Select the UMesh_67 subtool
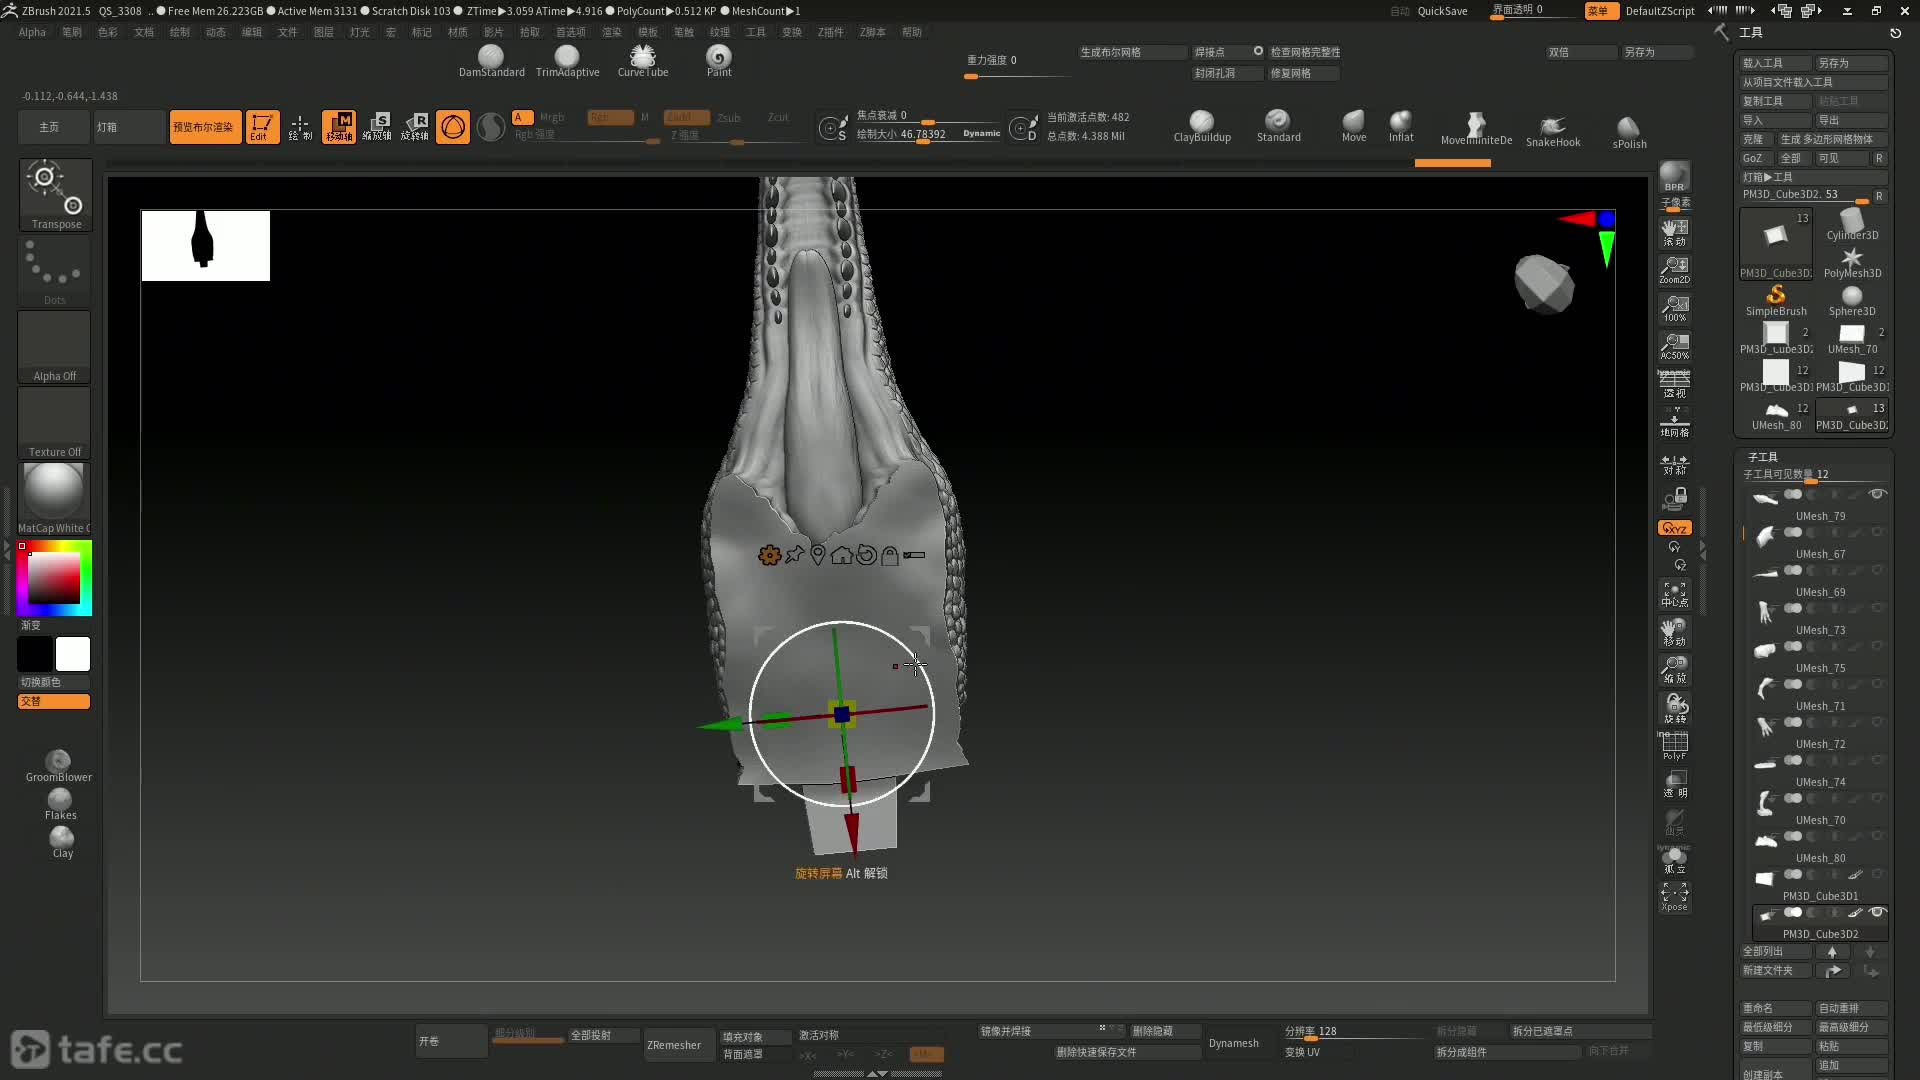Screen dimensions: 1920x1080 coord(1818,542)
